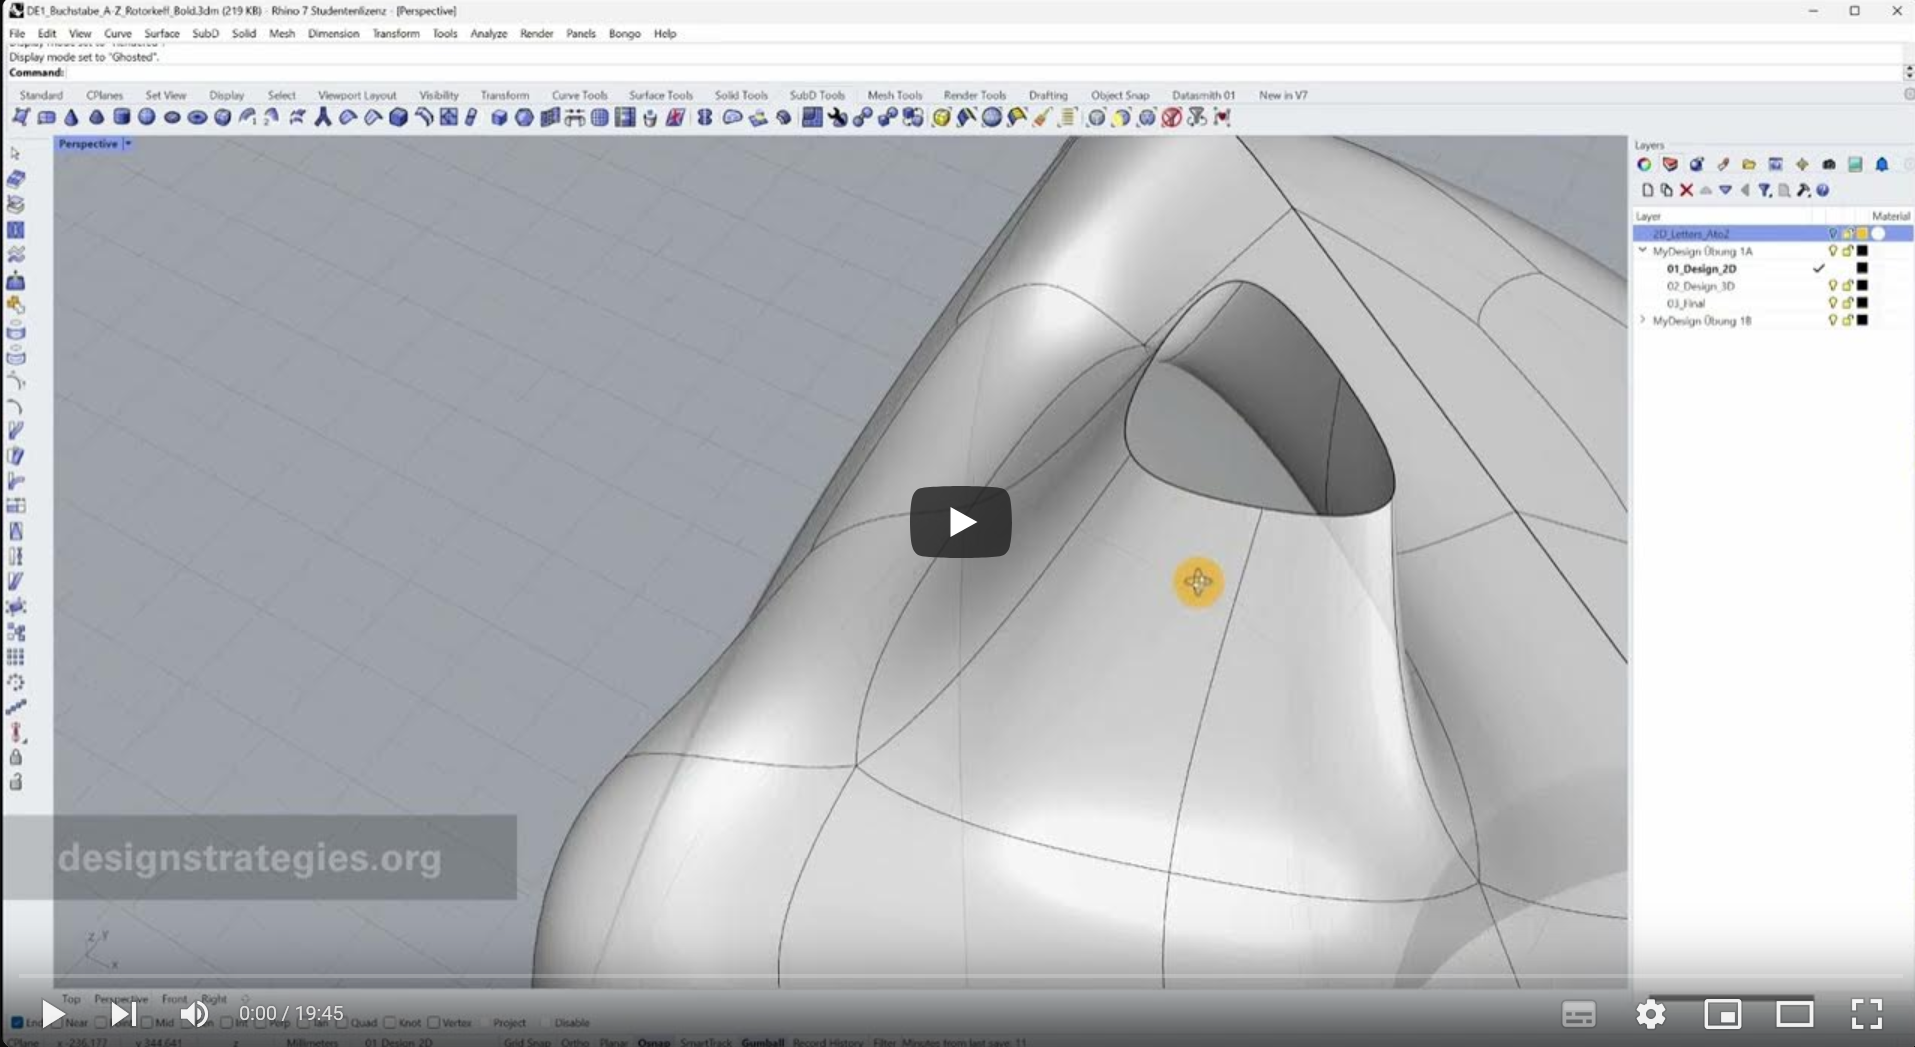Mute the video with the speaker icon
The image size is (1915, 1047).
pos(194,1014)
